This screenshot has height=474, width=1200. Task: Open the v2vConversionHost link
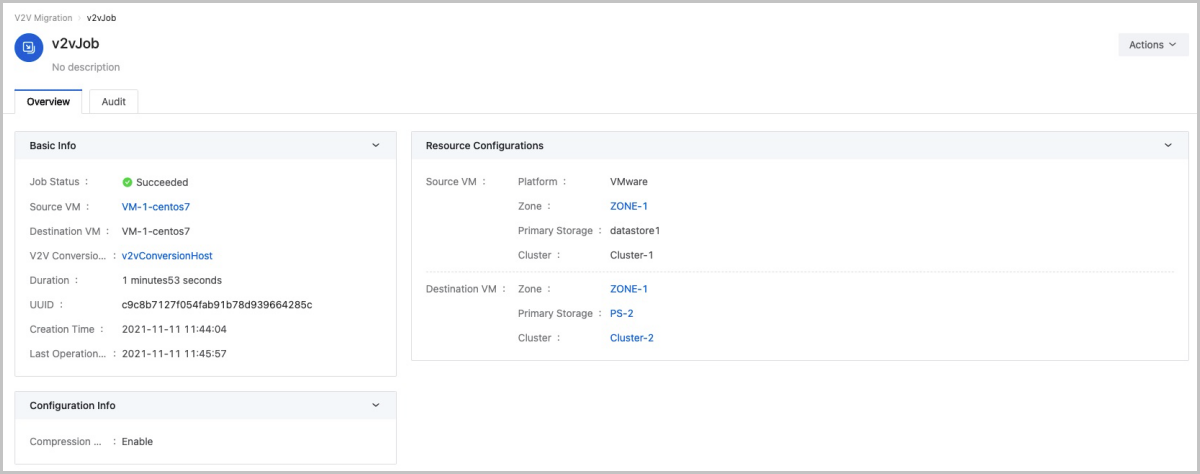point(167,256)
